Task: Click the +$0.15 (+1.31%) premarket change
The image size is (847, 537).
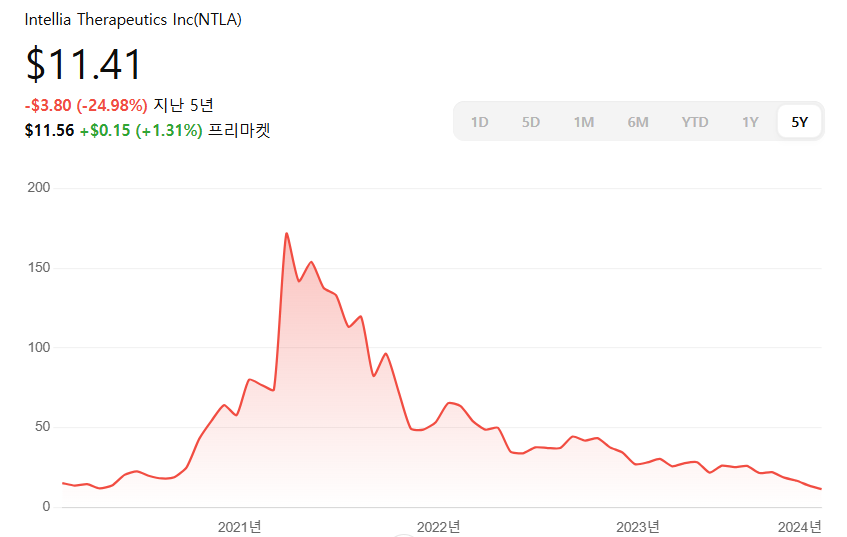Action: [141, 130]
